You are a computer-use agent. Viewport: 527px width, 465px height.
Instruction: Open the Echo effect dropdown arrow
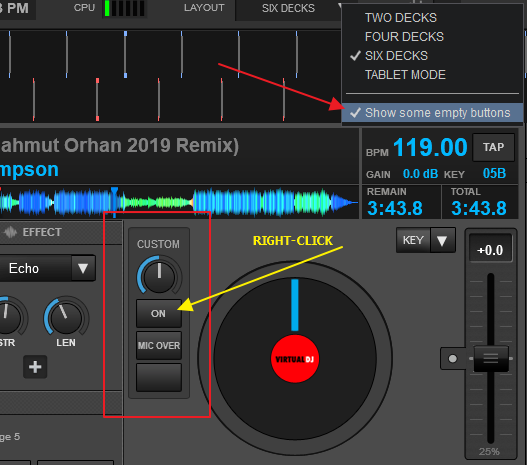tap(83, 268)
